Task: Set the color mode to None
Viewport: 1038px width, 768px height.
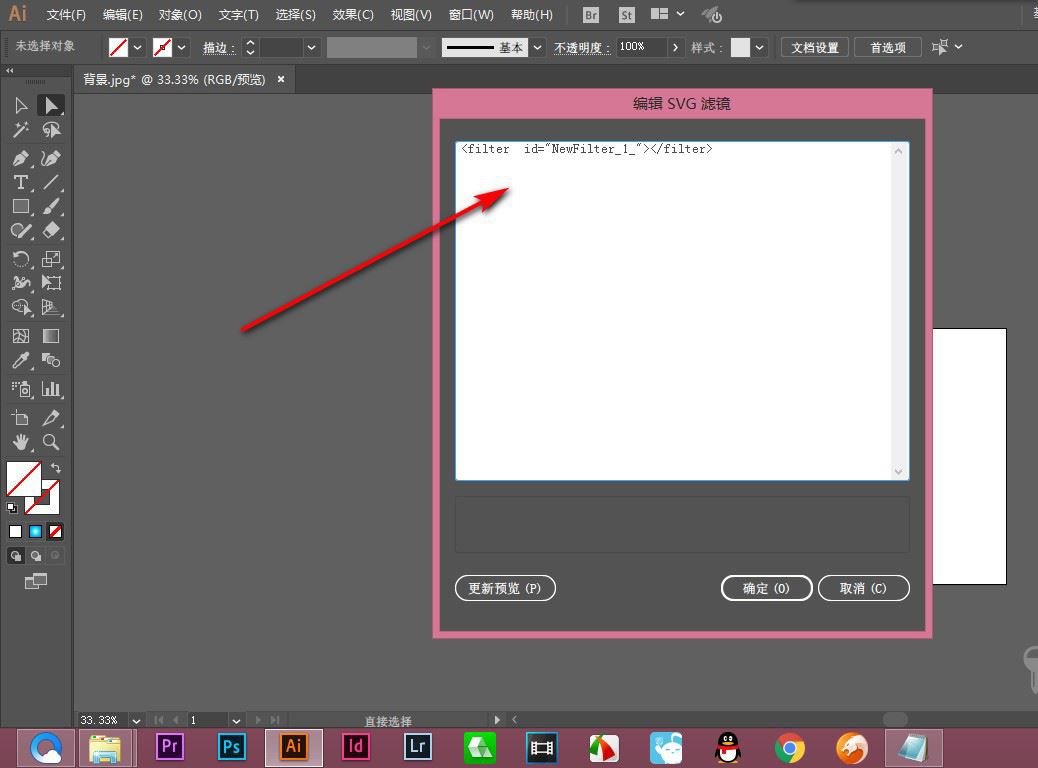Action: (56, 531)
